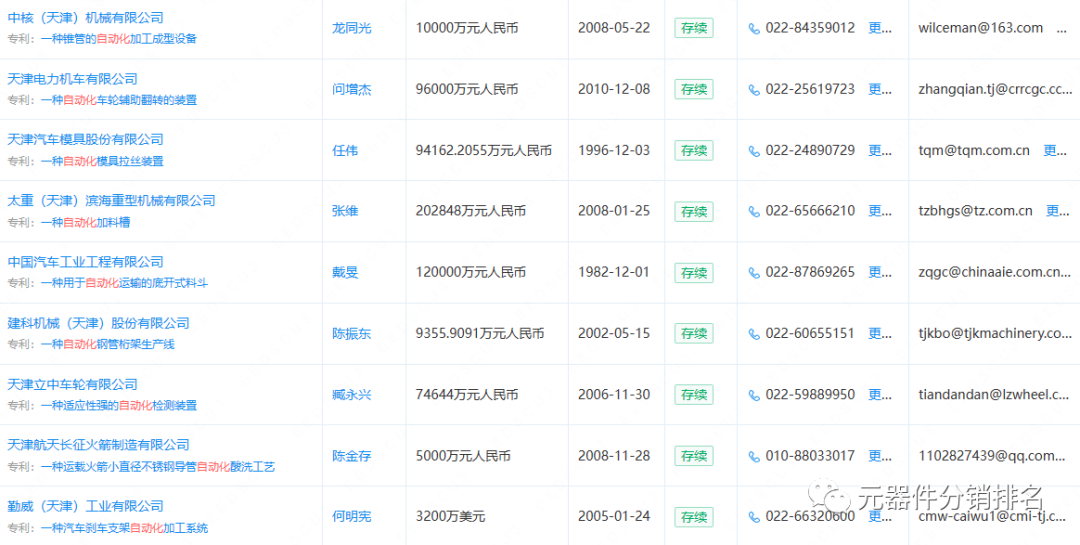Click phone icon beside 022-60655151

(x=754, y=334)
